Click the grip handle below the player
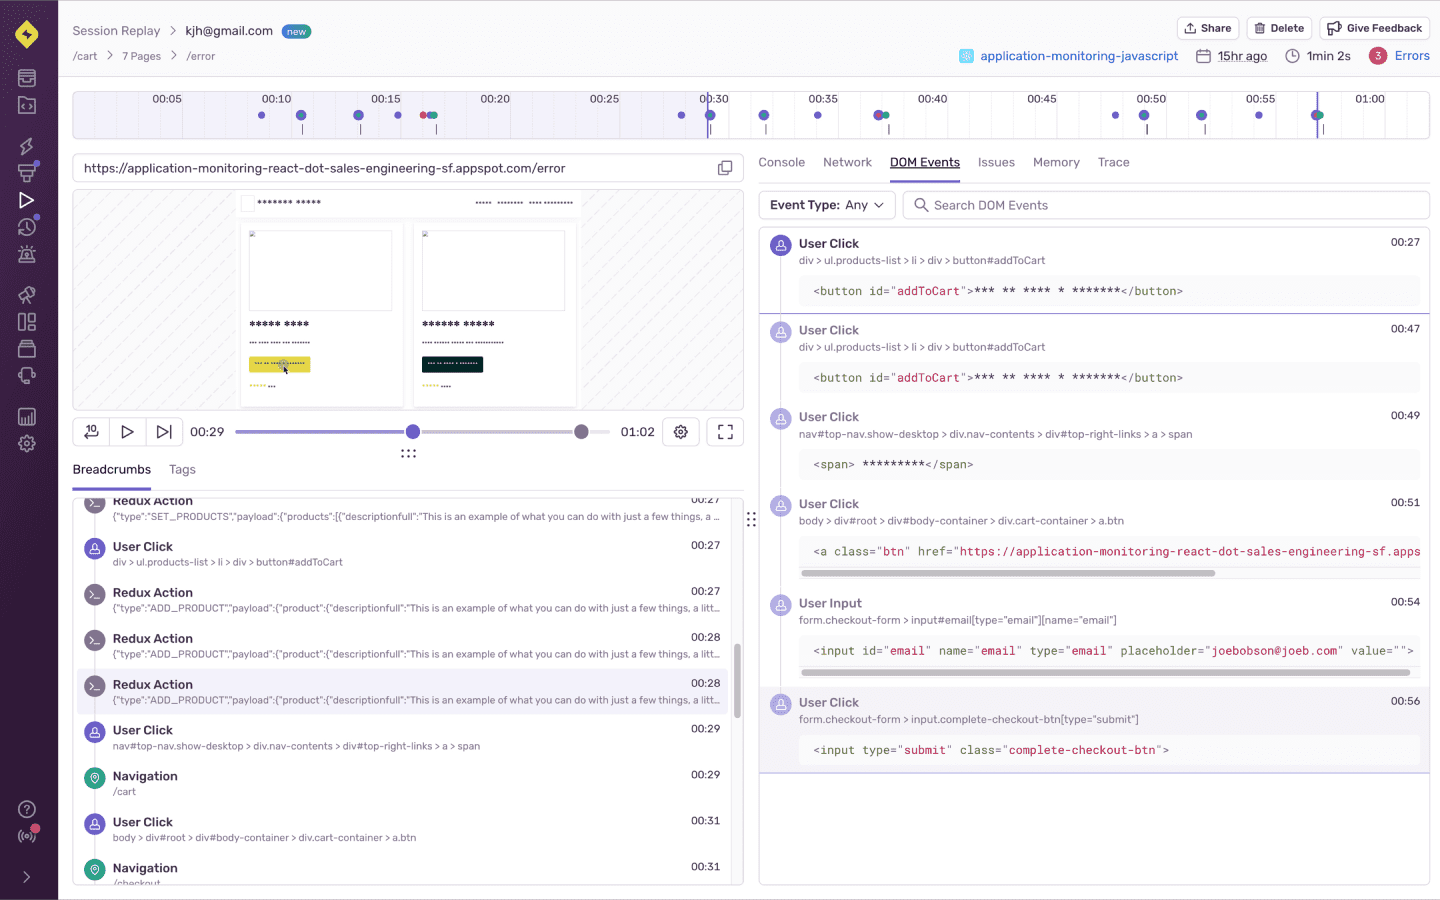The width and height of the screenshot is (1440, 900). (x=408, y=453)
